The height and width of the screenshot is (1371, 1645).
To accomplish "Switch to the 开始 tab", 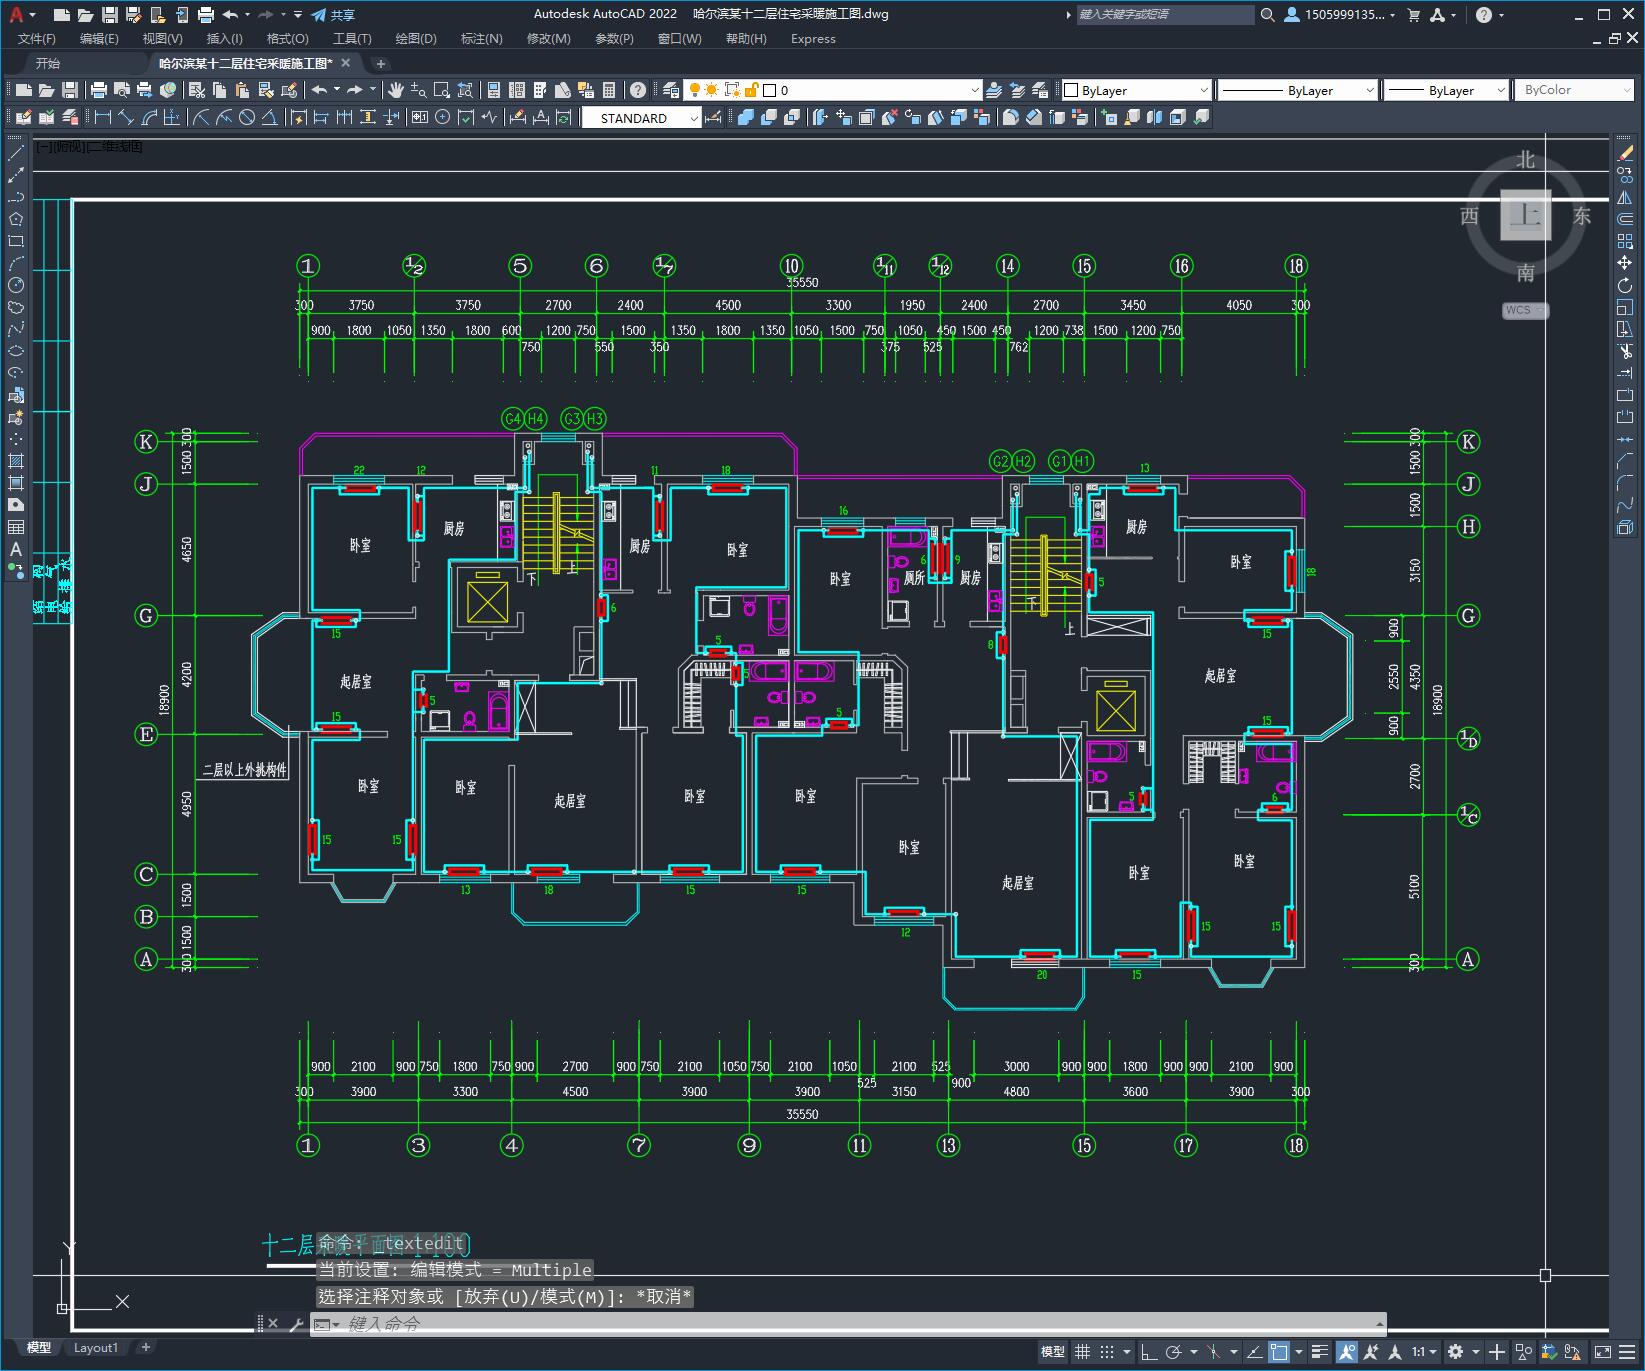I will pyautogui.click(x=48, y=63).
